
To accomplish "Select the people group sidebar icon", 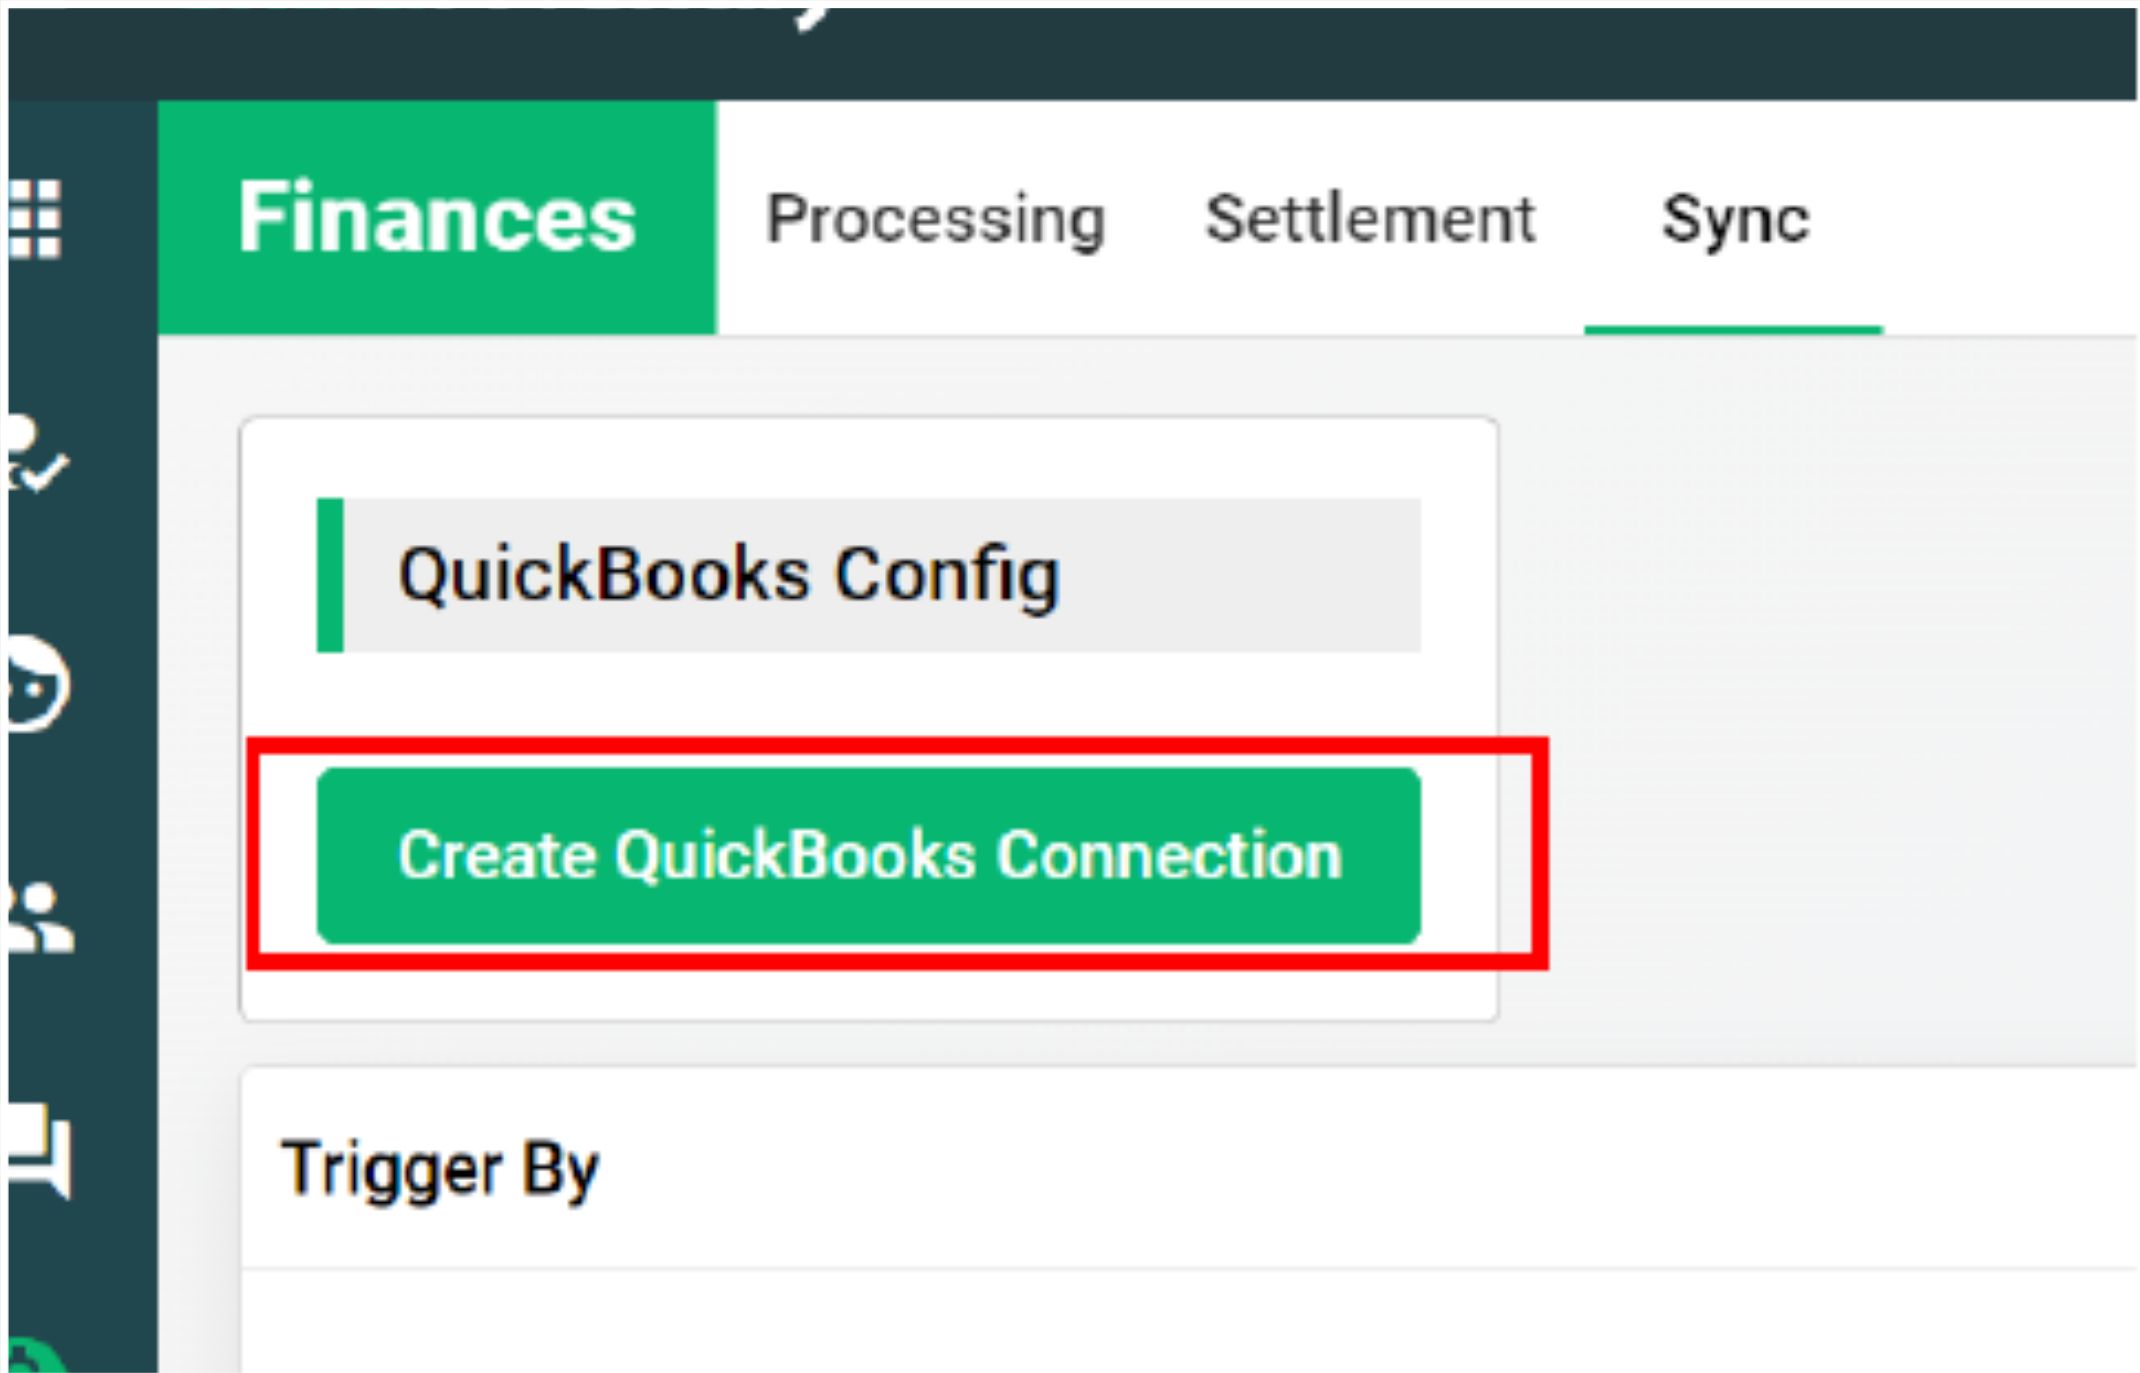I will (x=40, y=917).
